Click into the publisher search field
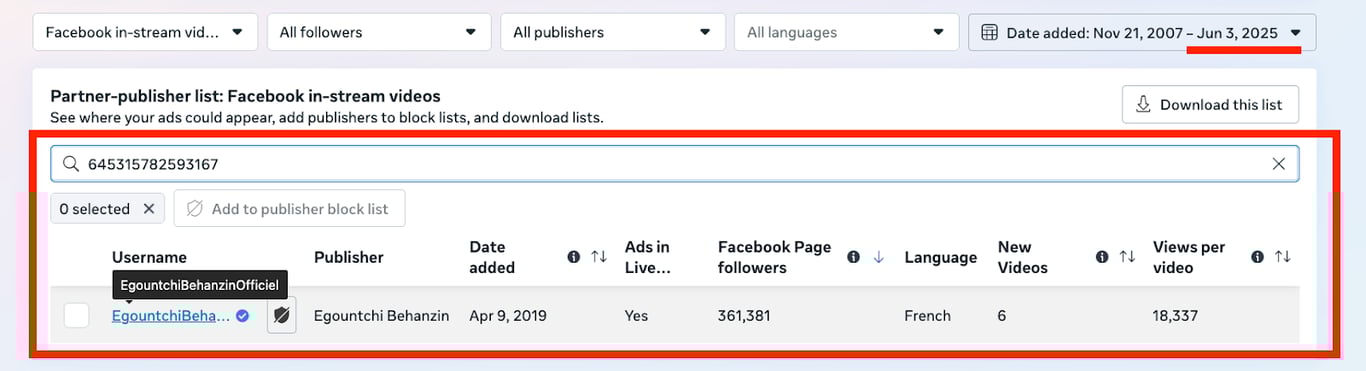 pyautogui.click(x=675, y=164)
